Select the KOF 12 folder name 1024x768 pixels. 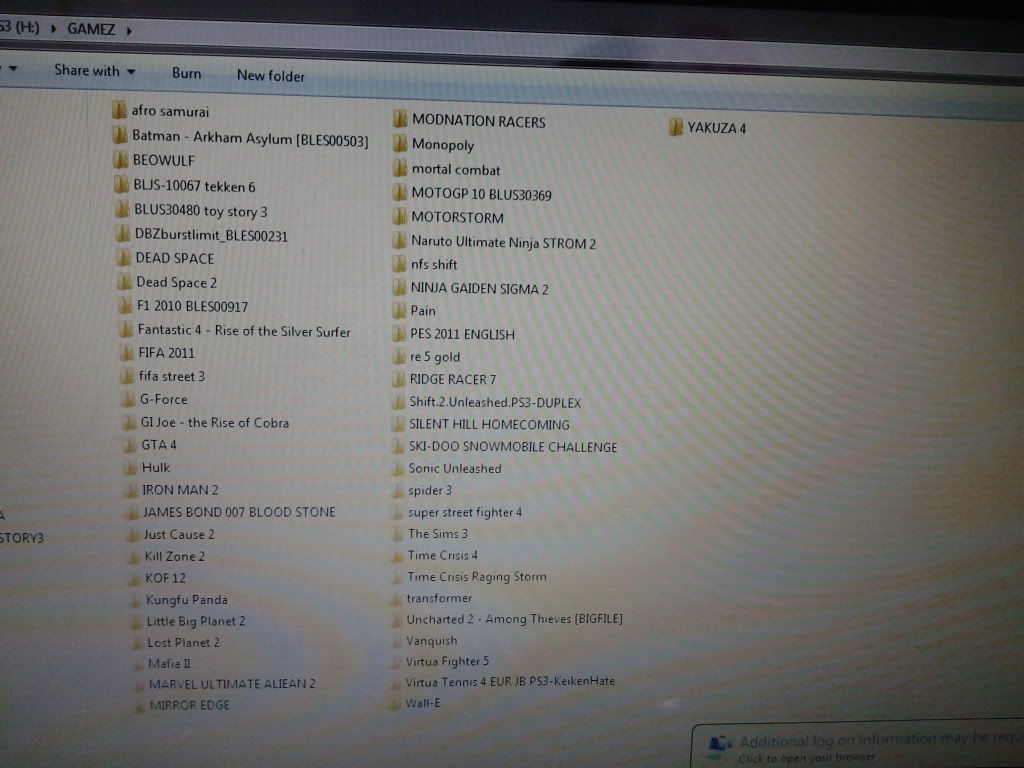[165, 578]
